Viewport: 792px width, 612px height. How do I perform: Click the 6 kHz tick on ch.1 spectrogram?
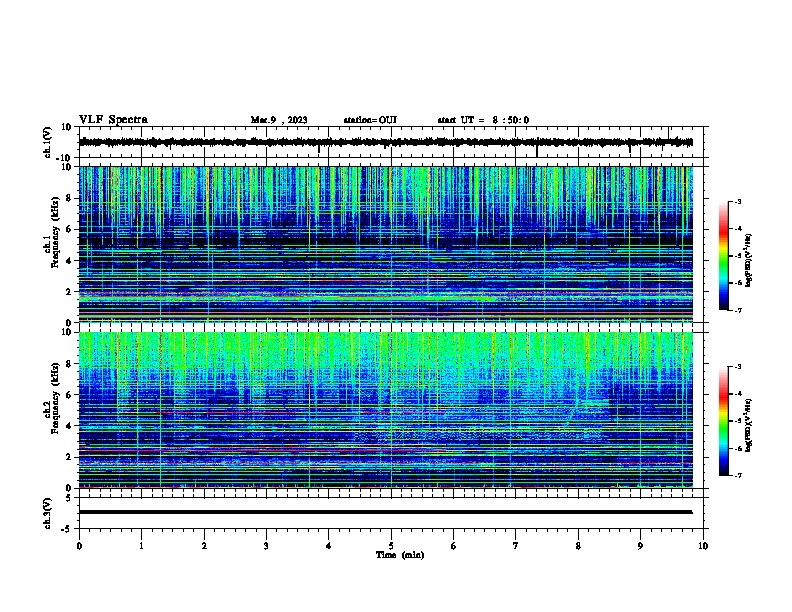pos(69,229)
